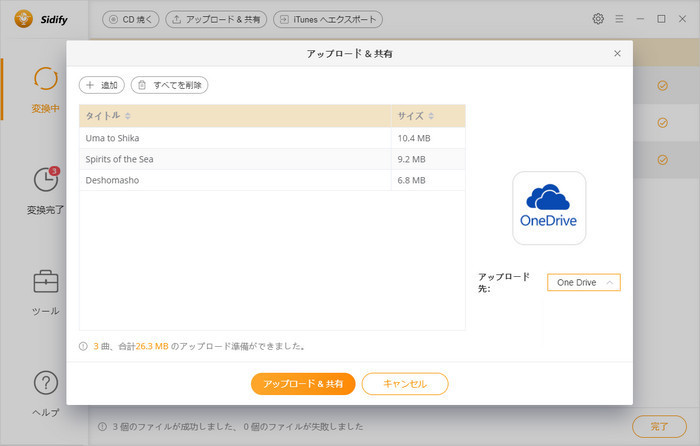700x446 pixels.
Task: Click the 26.3 MB total size text
Action: coord(152,346)
